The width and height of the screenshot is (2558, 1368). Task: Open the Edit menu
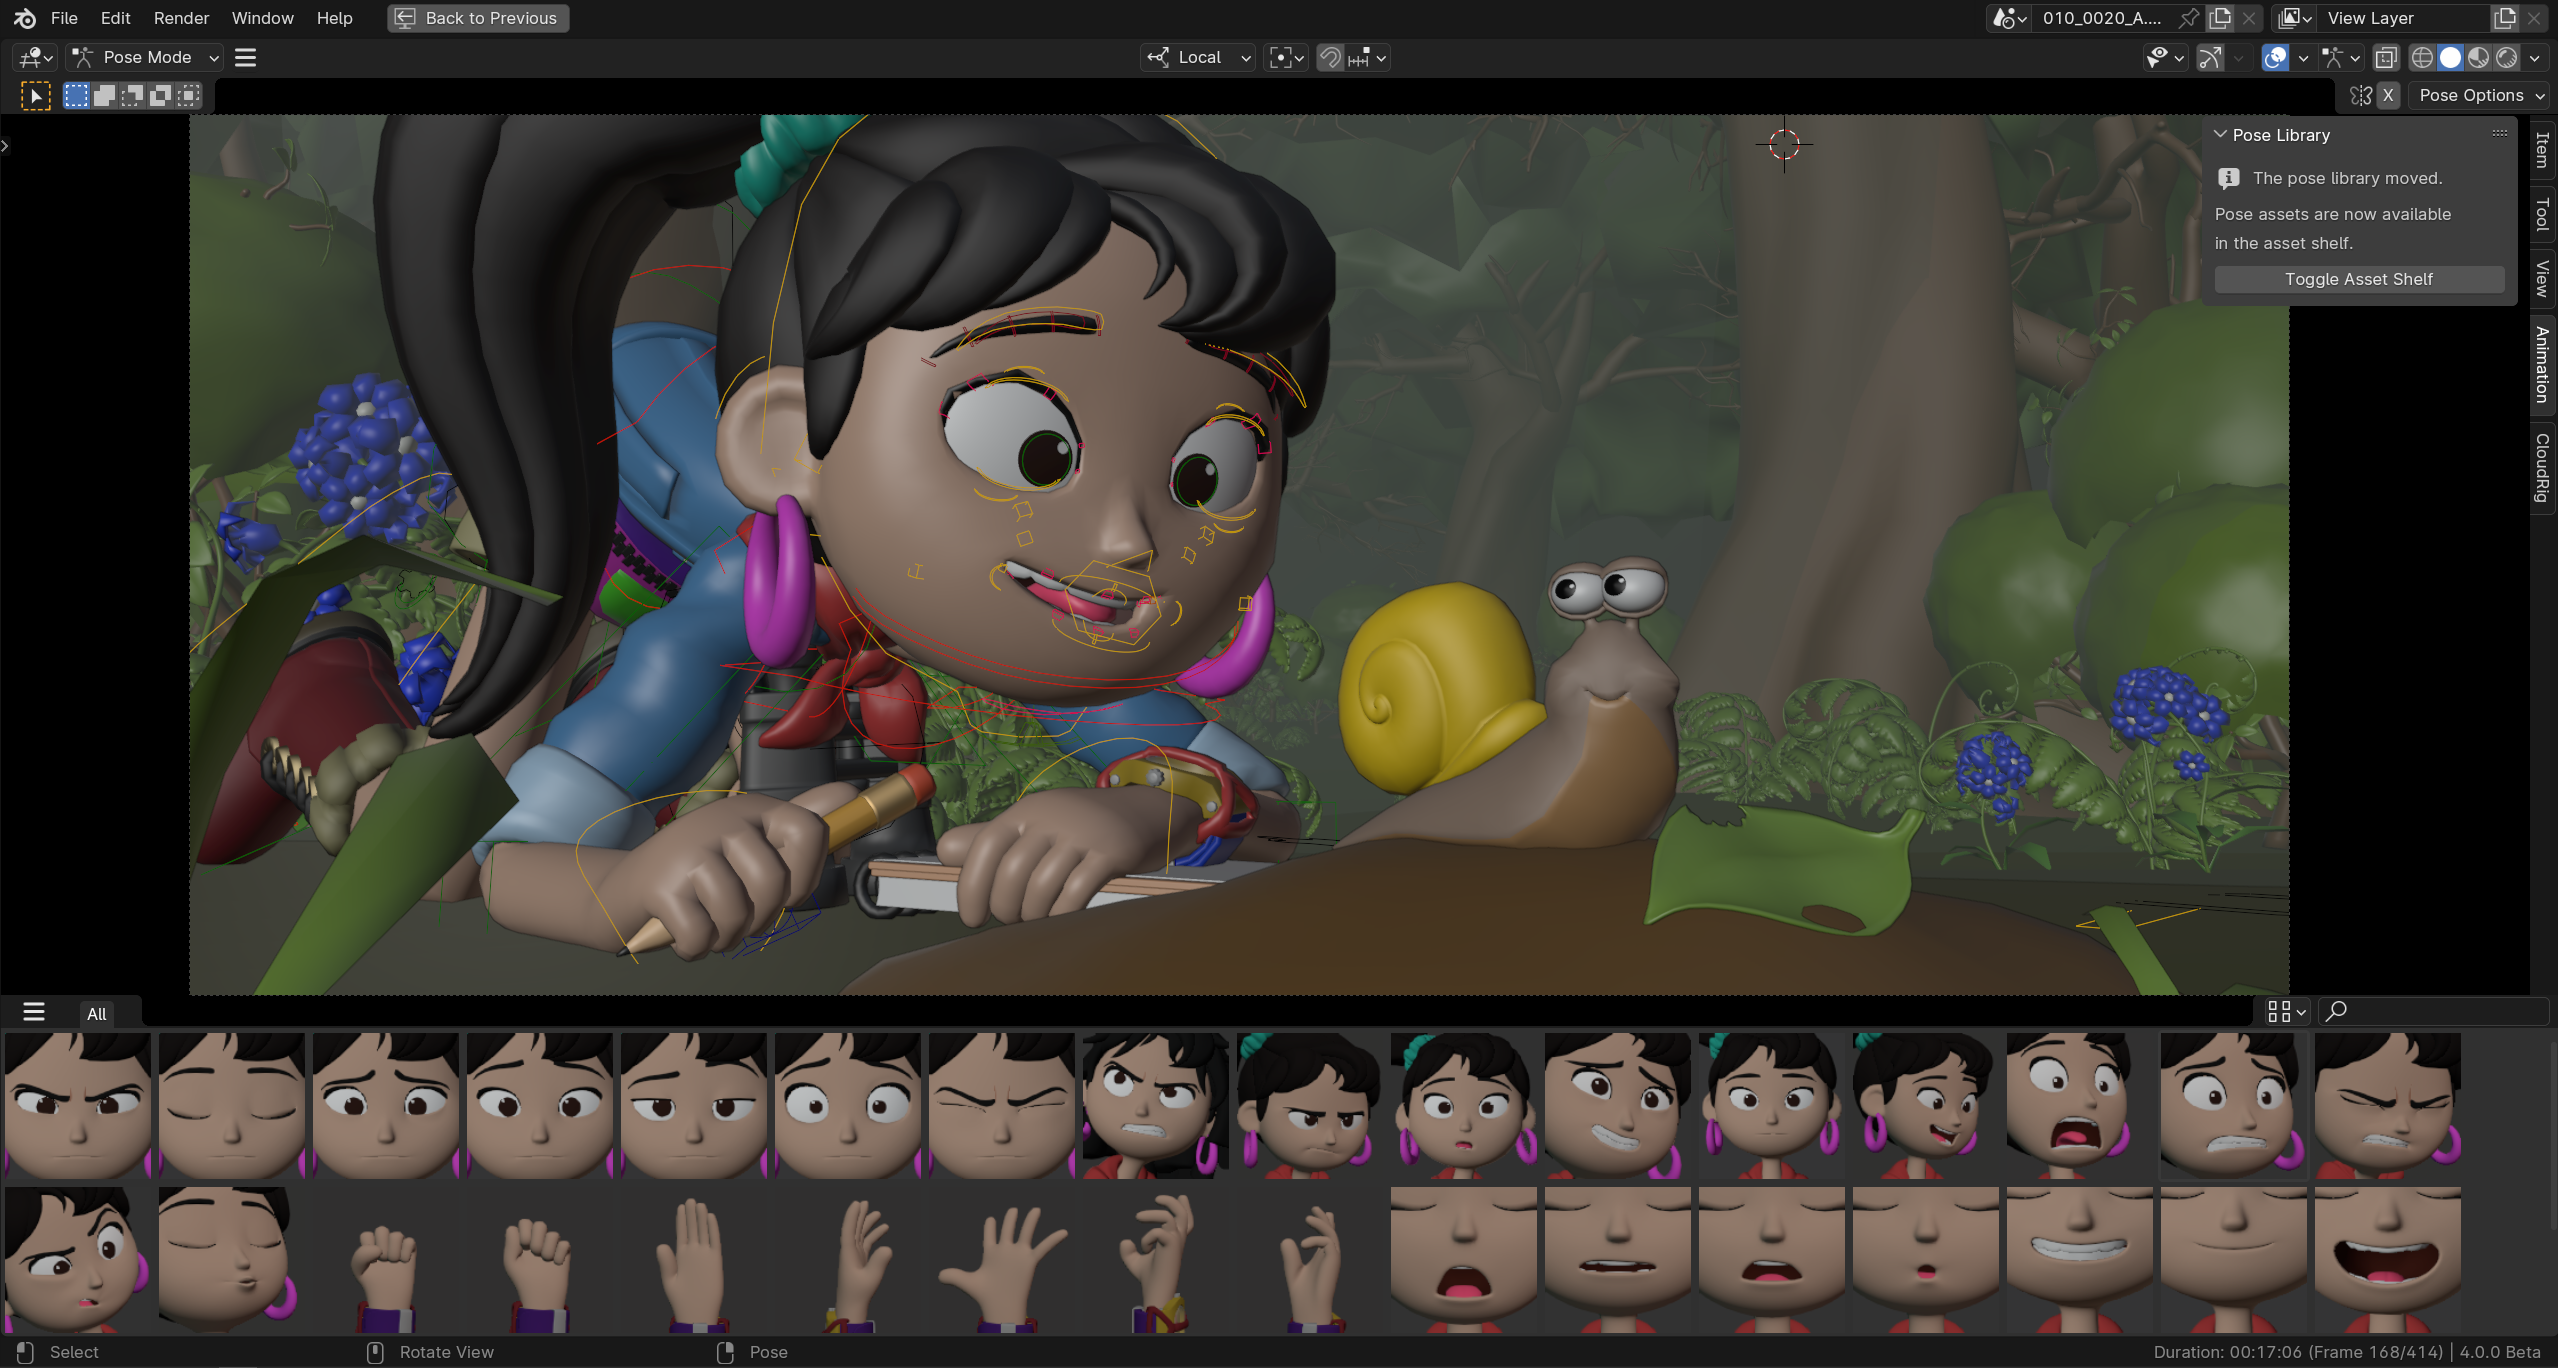115,18
